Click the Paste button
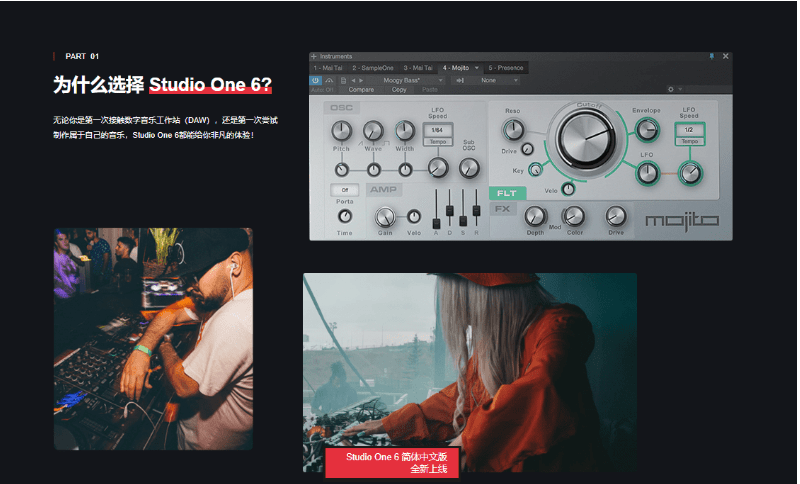The image size is (800, 484). click(x=430, y=90)
